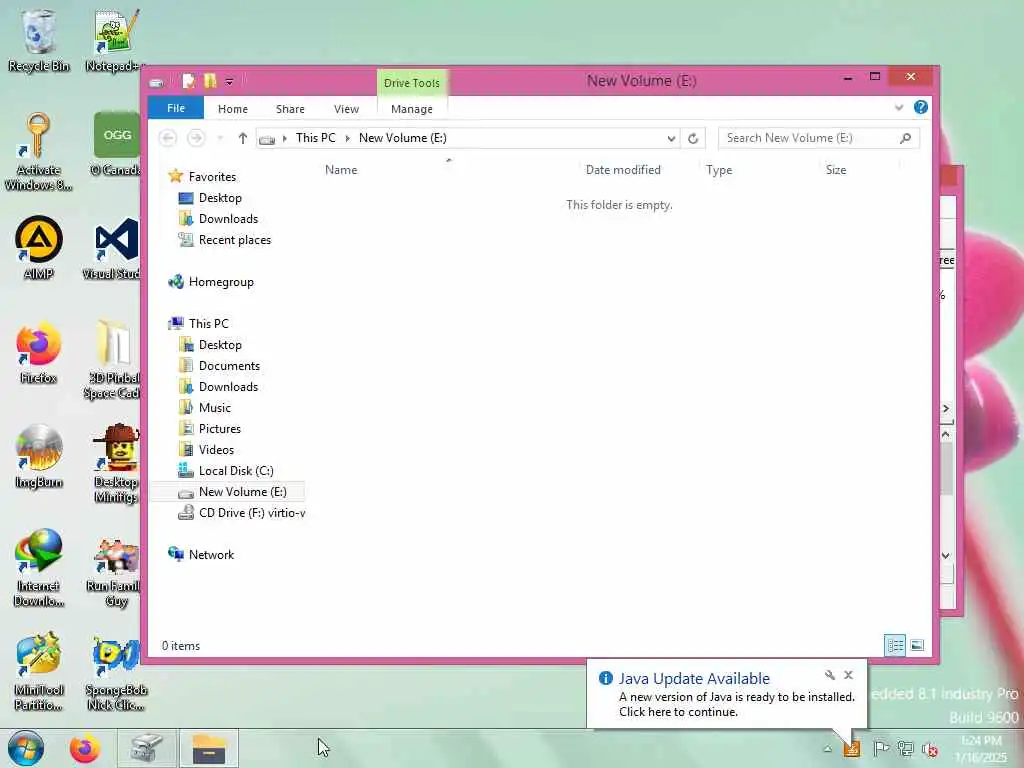Switch to the Home ribbon tab
Viewport: 1024px width, 768px height.
[x=232, y=109]
